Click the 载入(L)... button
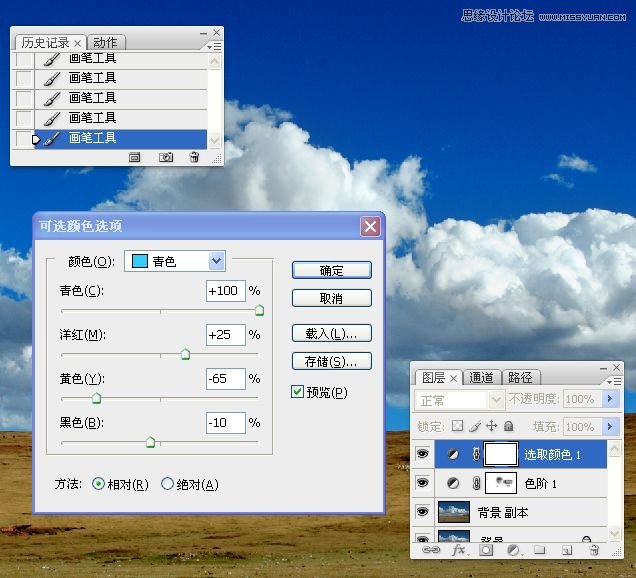636x578 pixels. tap(332, 333)
